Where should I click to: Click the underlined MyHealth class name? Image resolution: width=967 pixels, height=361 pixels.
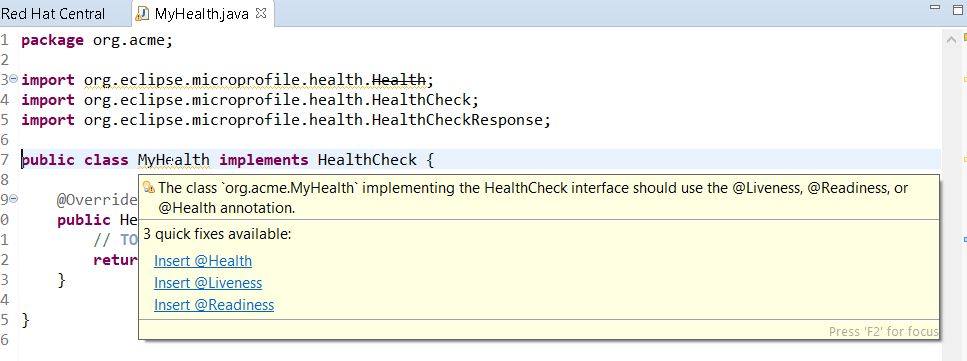pos(173,160)
